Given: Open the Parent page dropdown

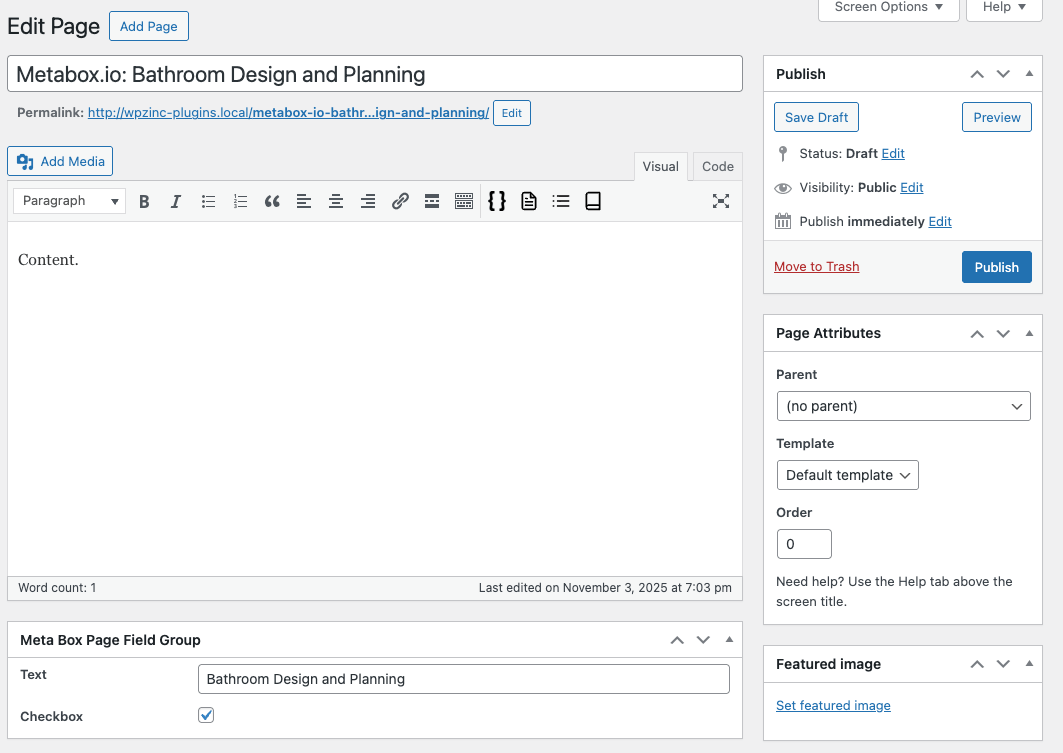Looking at the screenshot, I should click(903, 406).
